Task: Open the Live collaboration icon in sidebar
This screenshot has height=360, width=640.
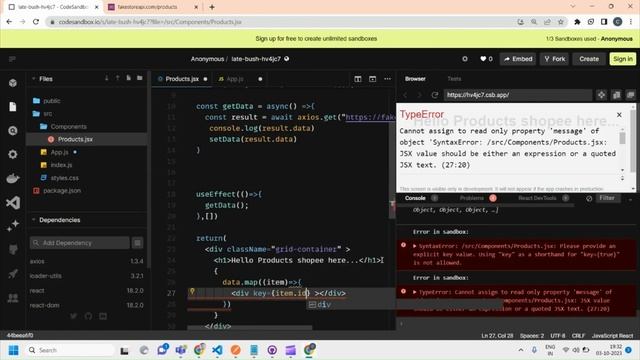Action: [x=13, y=298]
